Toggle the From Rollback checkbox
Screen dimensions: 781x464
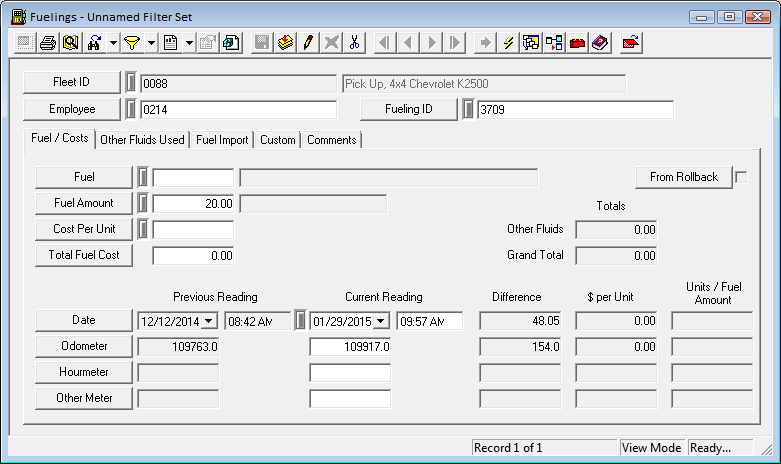[741, 177]
